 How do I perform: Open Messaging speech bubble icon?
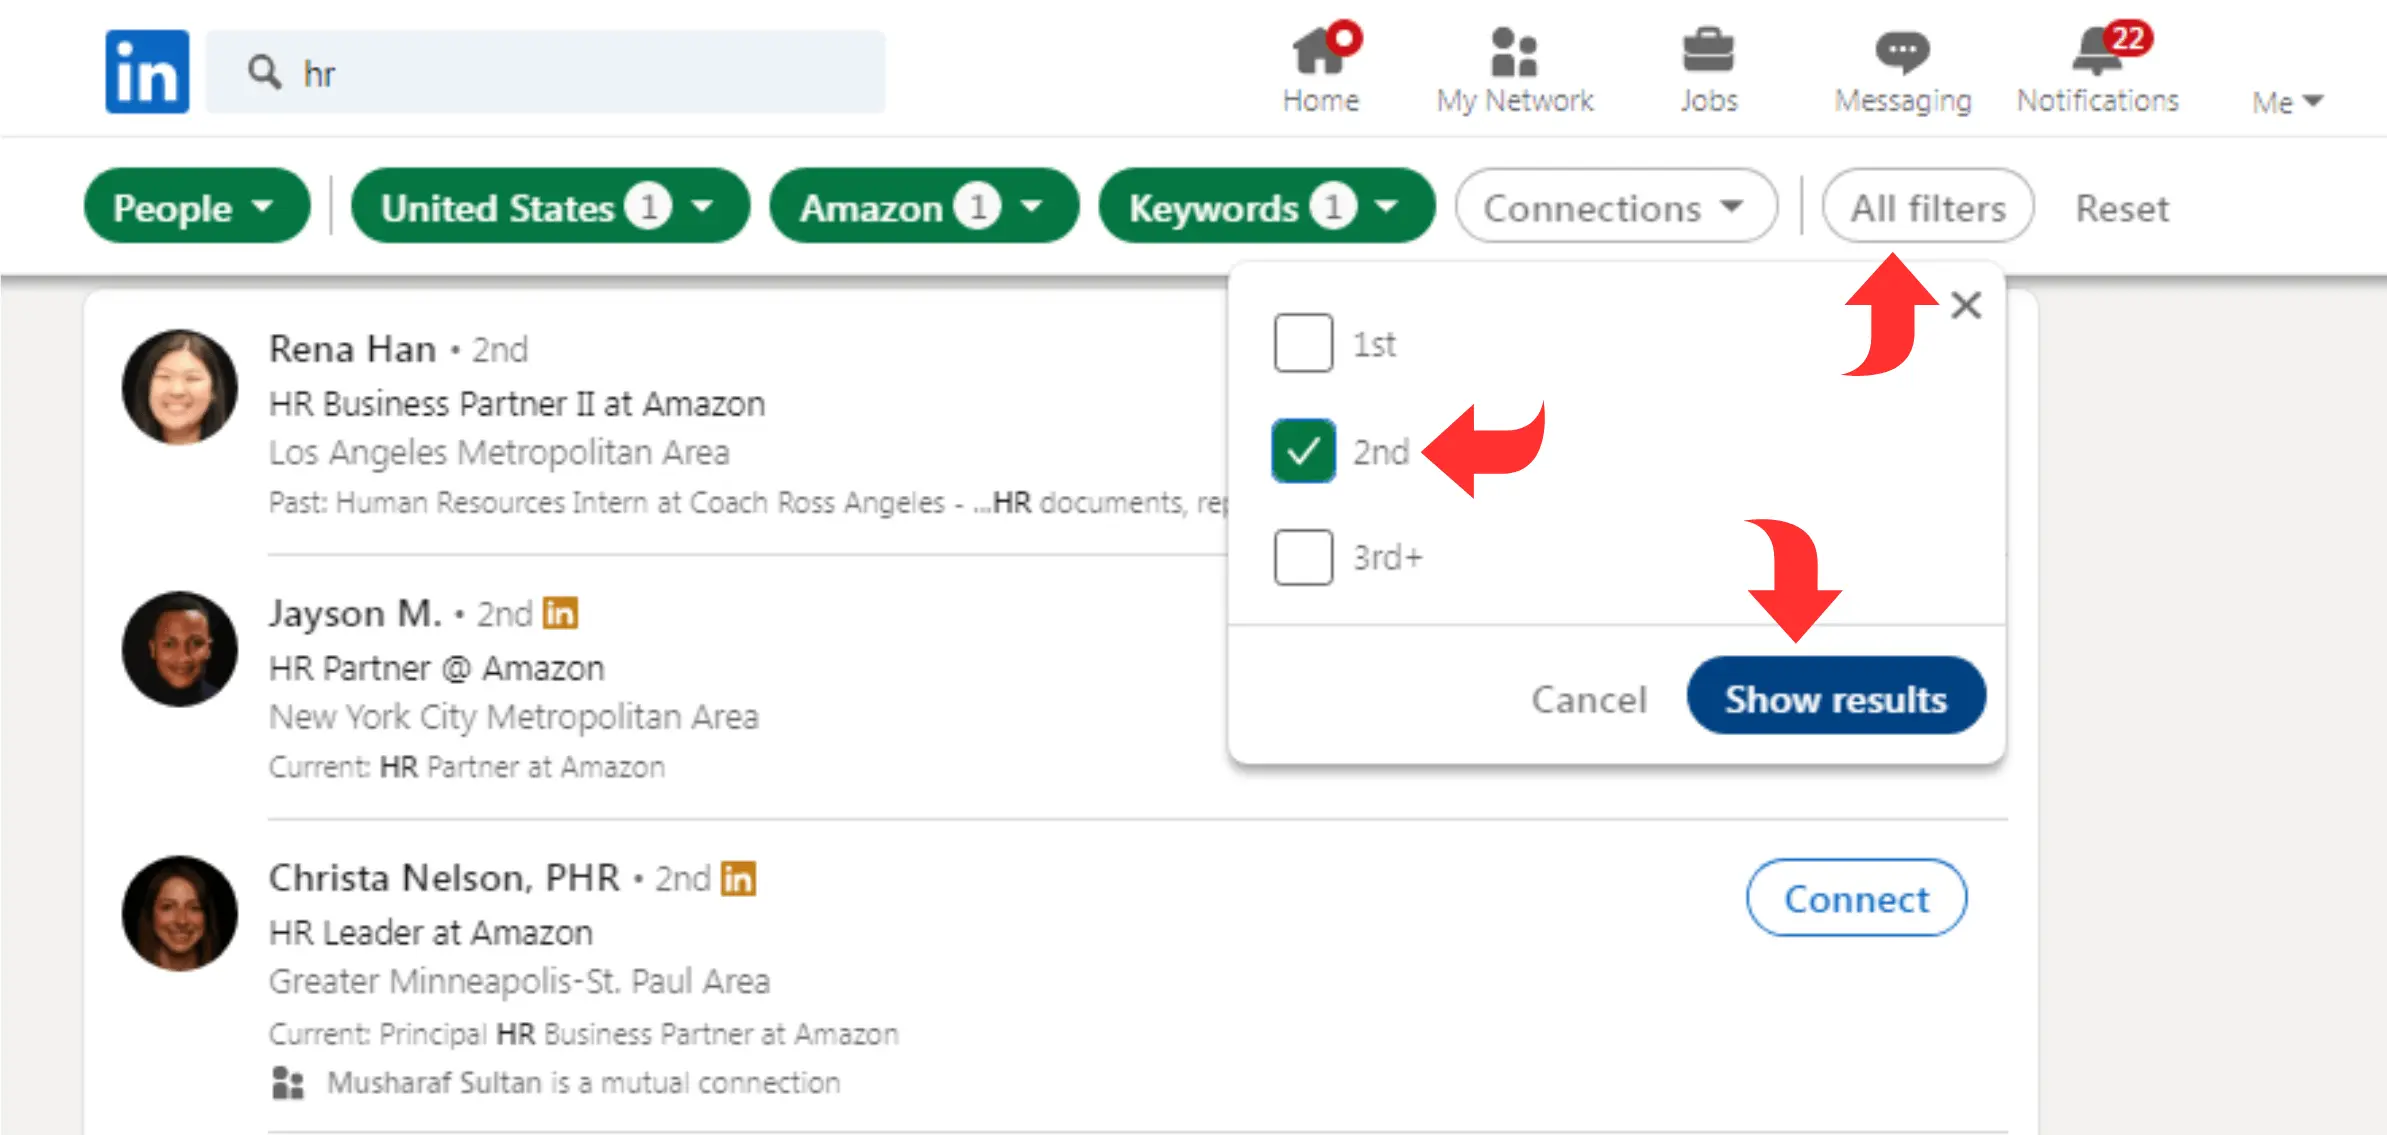pos(1902,52)
